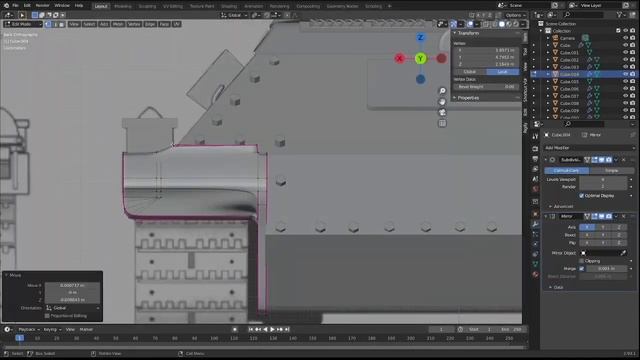Open the Global transform orientation dropdown
This screenshot has width=640, height=360.
(x=234, y=15)
